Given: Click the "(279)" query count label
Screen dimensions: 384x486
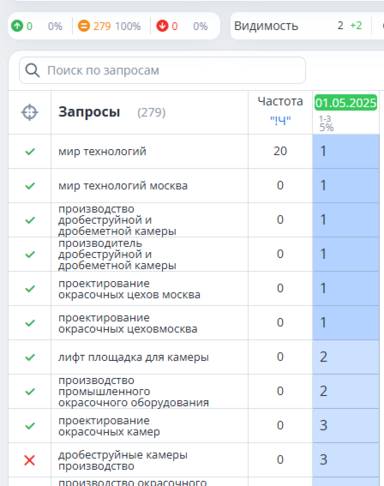Looking at the screenshot, I should 151,112.
